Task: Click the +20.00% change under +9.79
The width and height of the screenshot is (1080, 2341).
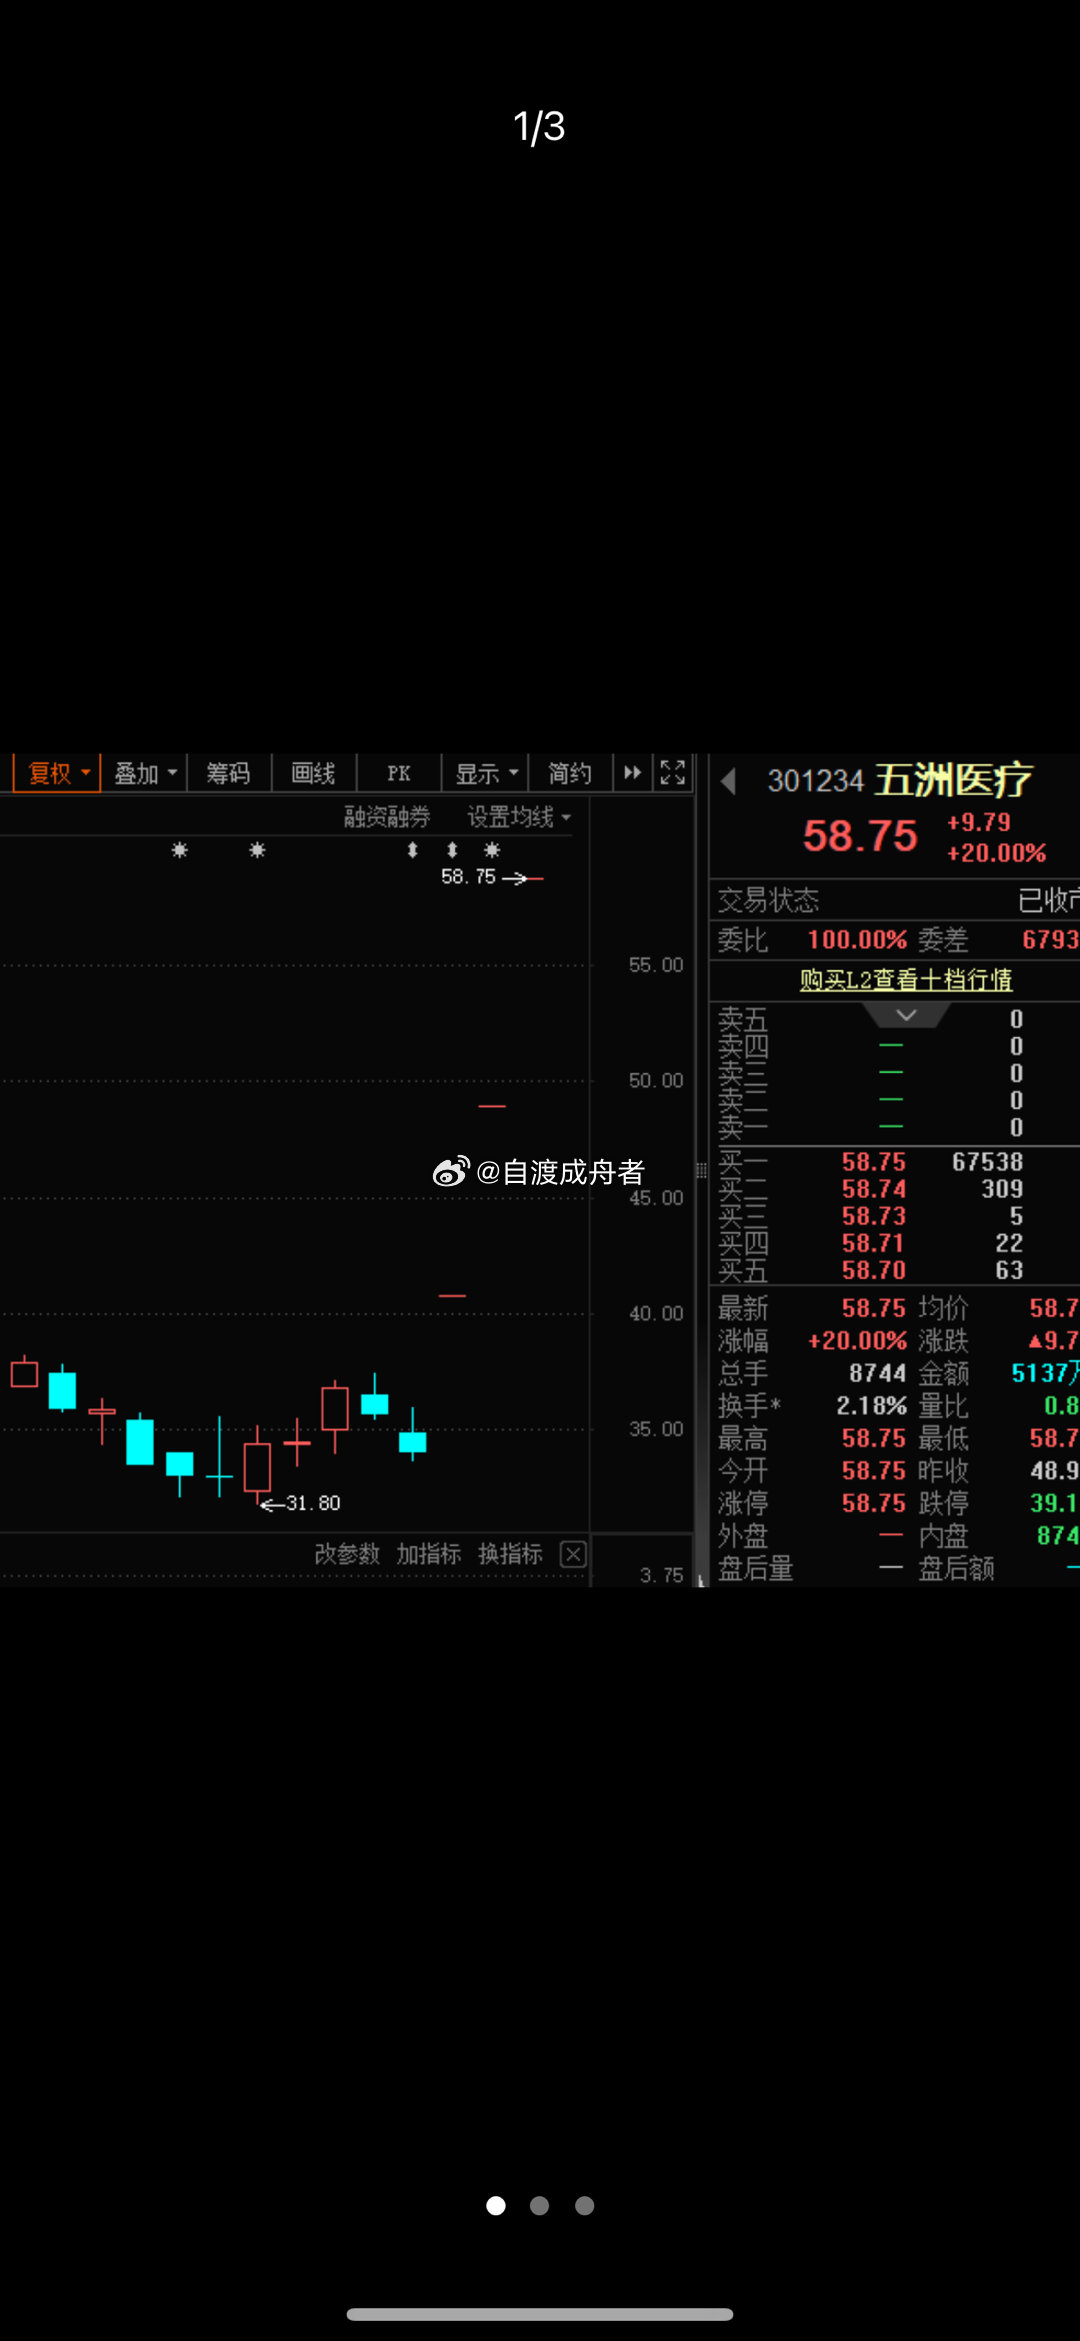Action: 997,853
